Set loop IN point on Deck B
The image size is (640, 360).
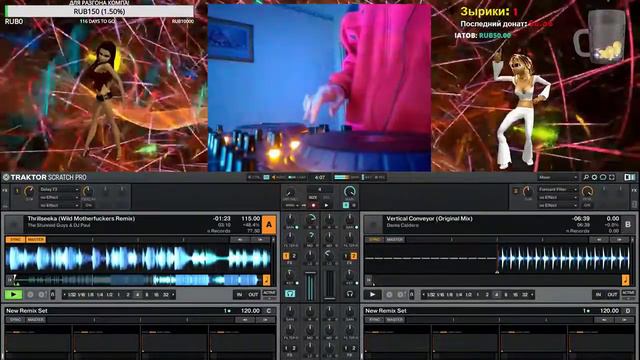coord(598,294)
